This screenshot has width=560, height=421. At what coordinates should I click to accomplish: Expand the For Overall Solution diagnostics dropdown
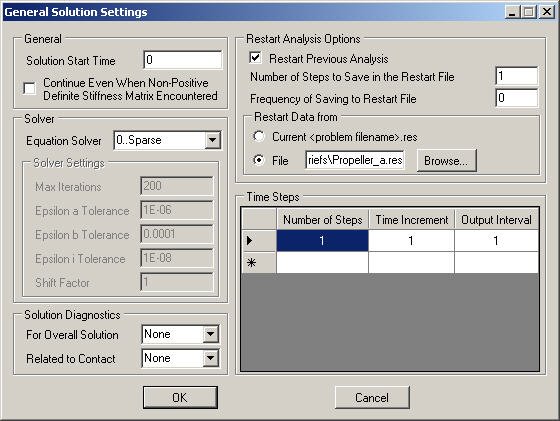(x=211, y=334)
